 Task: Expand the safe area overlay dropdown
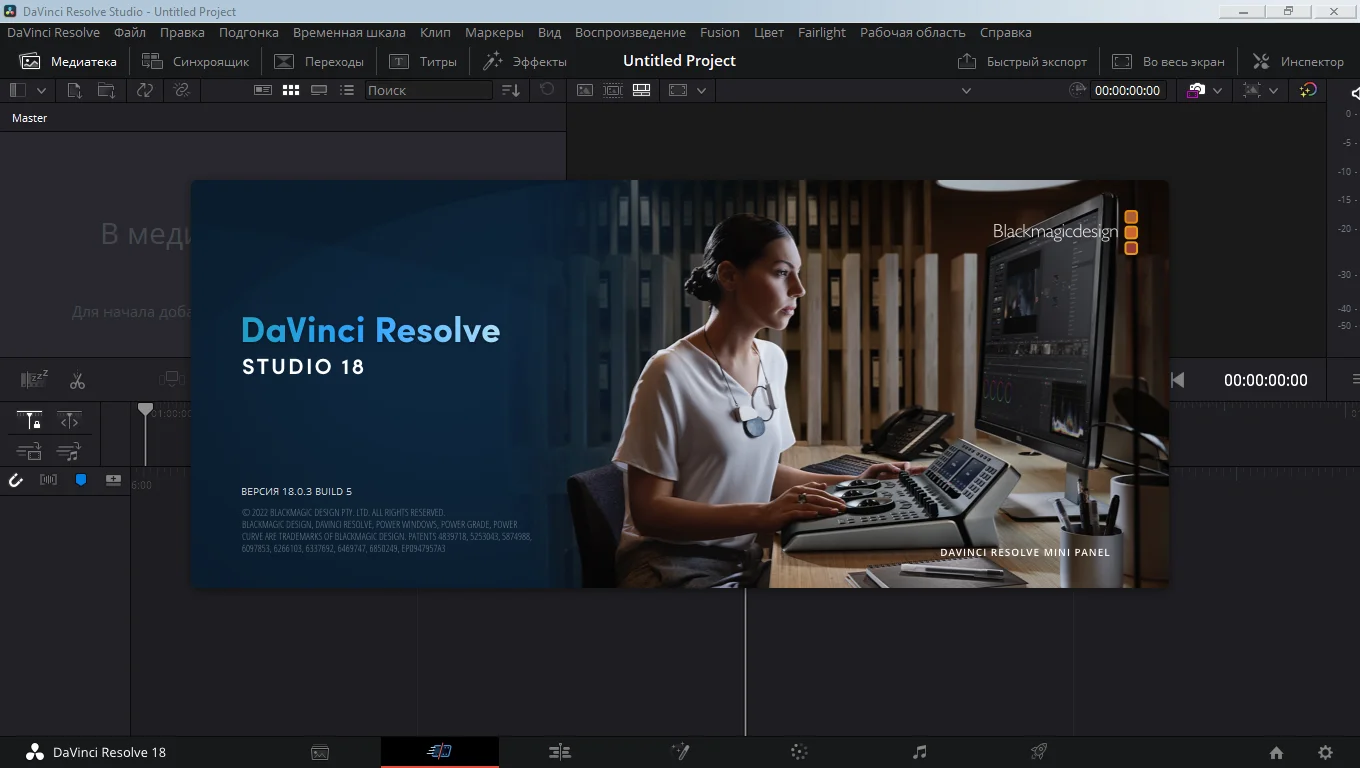tap(701, 90)
